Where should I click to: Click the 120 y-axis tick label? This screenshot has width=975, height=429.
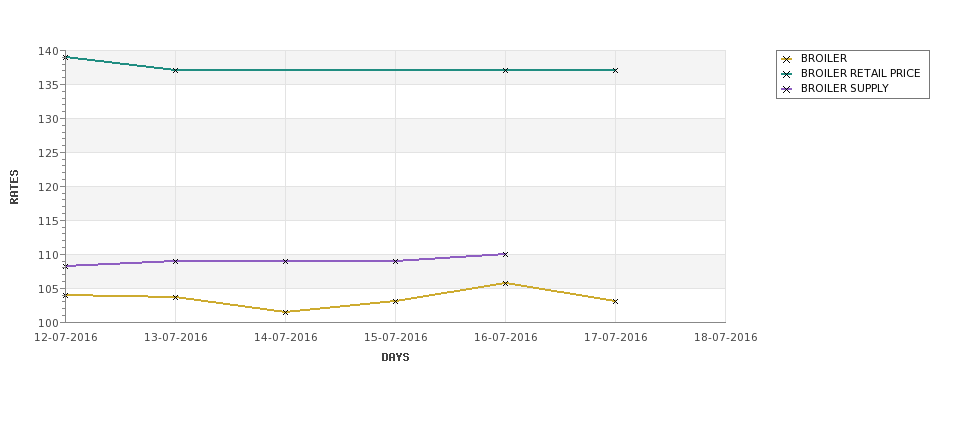point(50,187)
